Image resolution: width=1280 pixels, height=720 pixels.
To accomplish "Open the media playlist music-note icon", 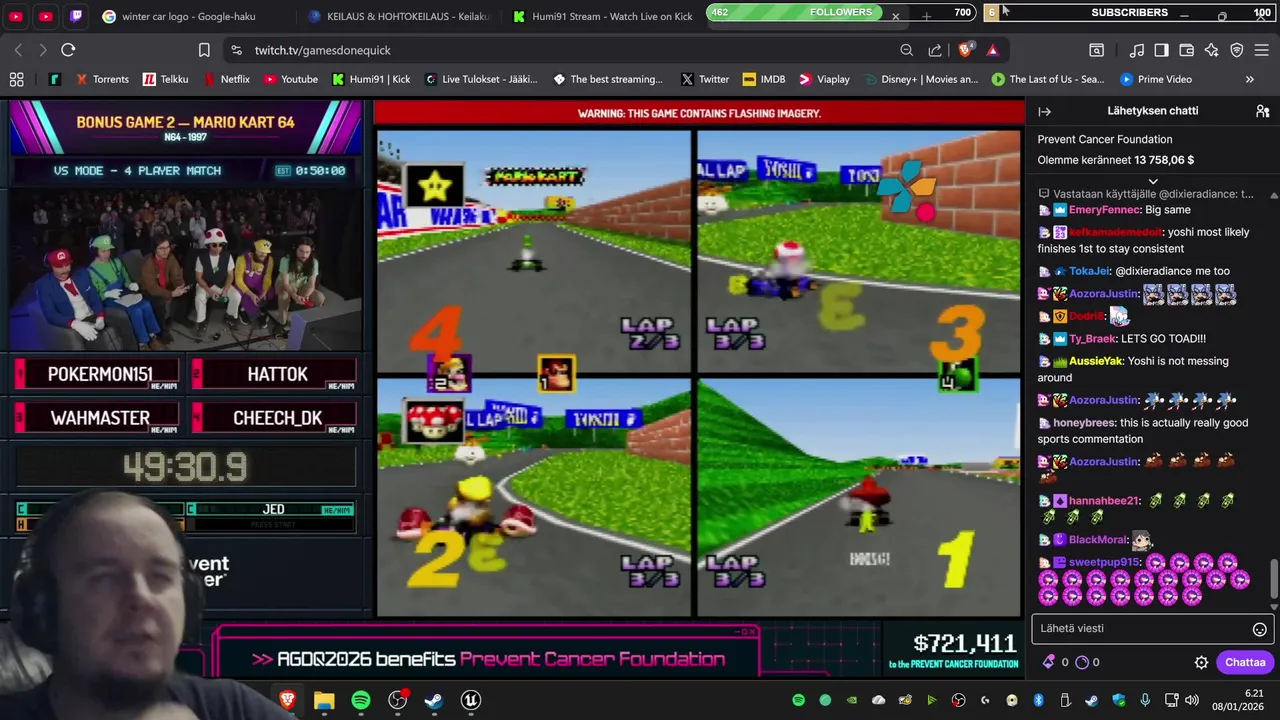I will click(1137, 50).
